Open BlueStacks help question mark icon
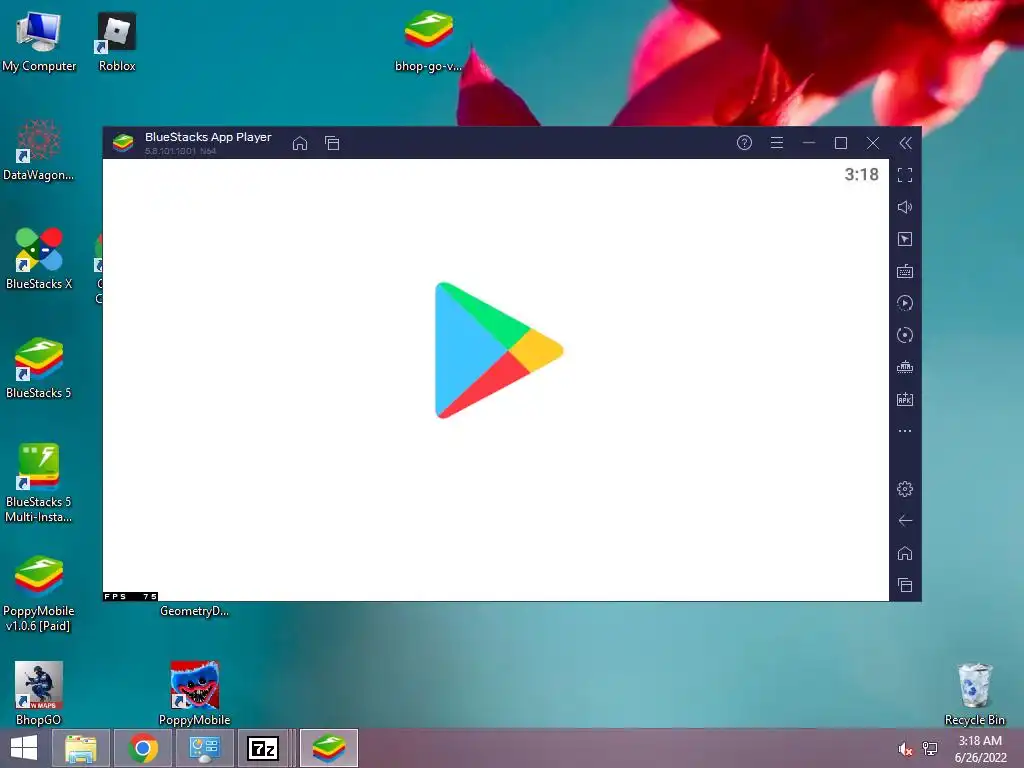The image size is (1024, 768). coord(744,142)
